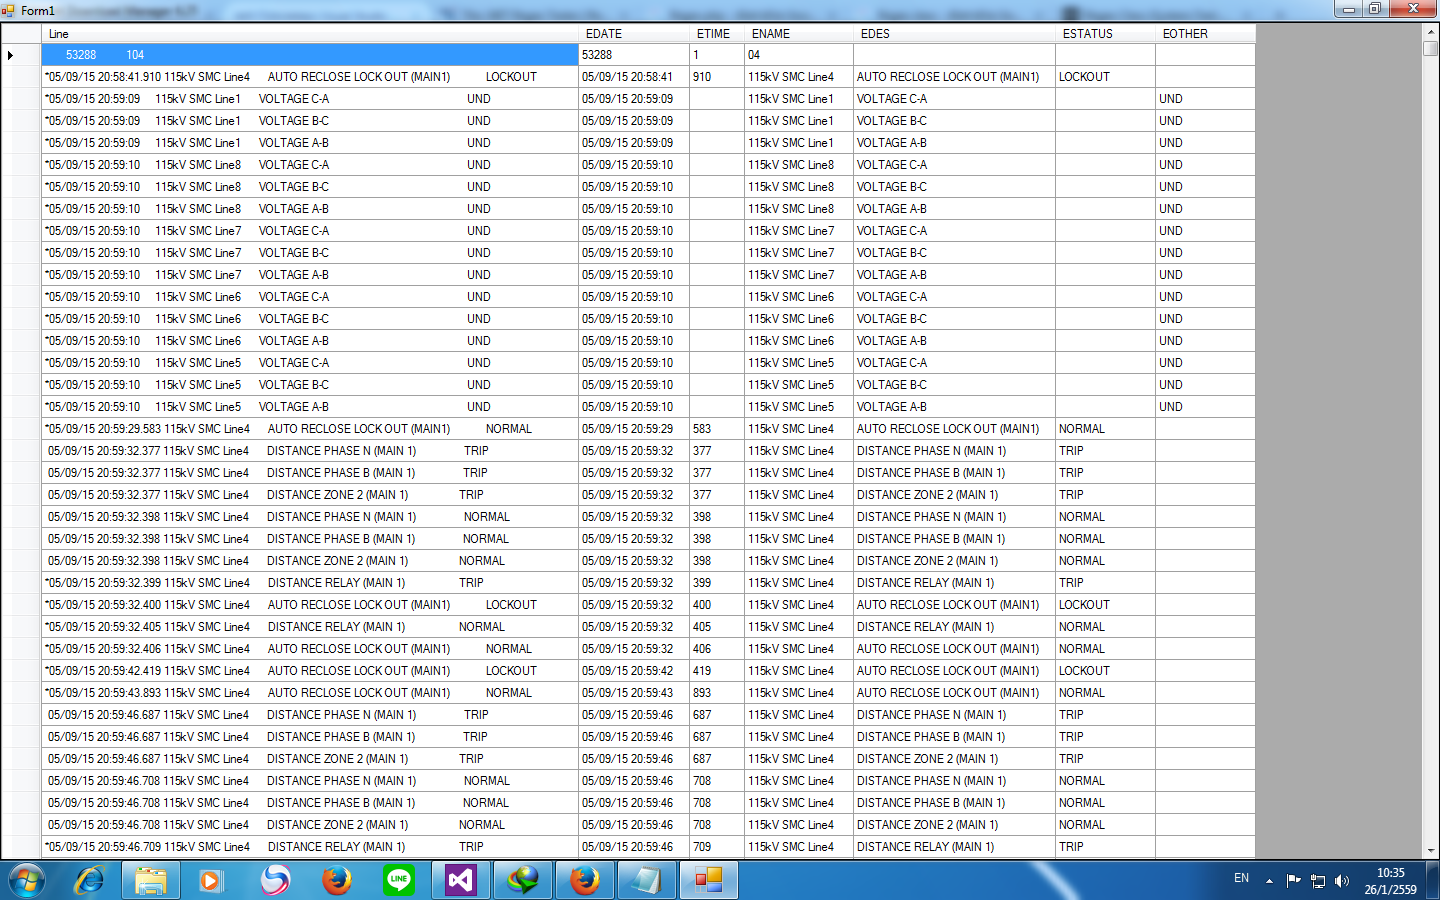Select ETIME cell with value 419
This screenshot has width=1440, height=900.
[x=717, y=671]
